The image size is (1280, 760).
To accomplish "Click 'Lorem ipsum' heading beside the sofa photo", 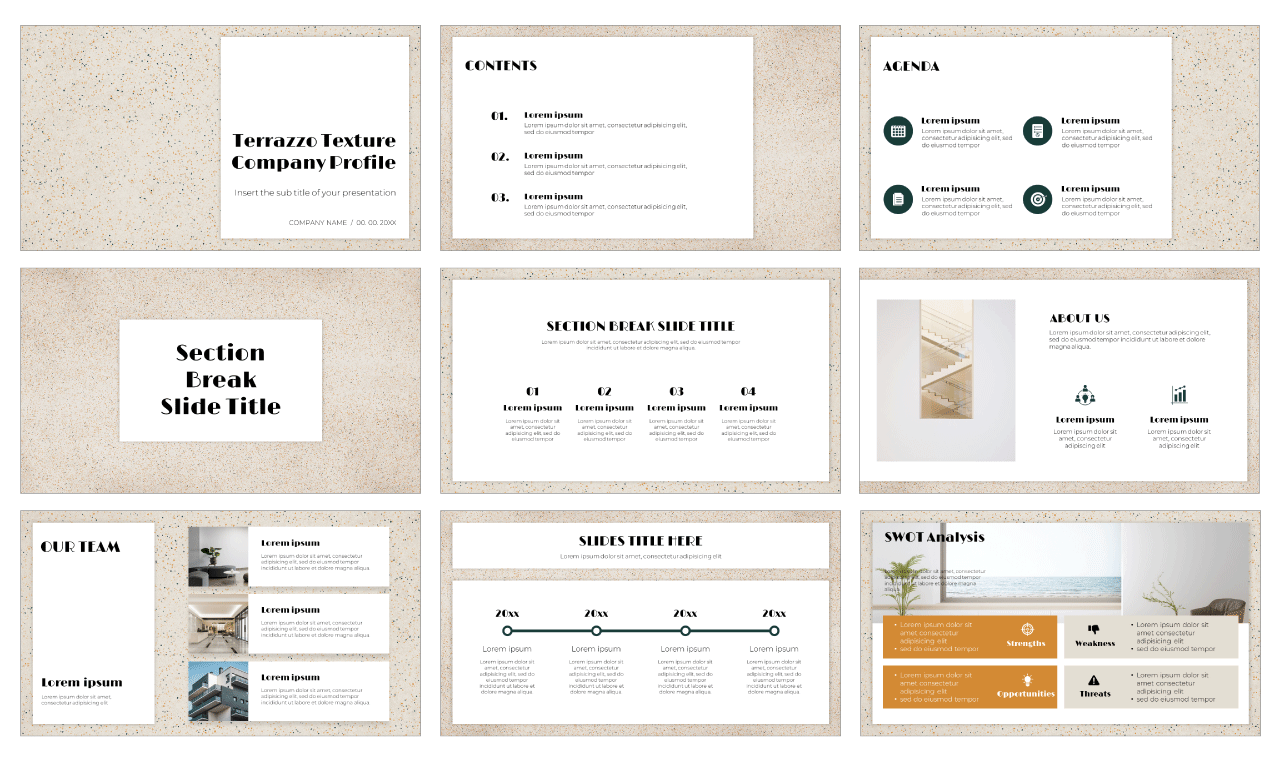I will tap(290, 543).
